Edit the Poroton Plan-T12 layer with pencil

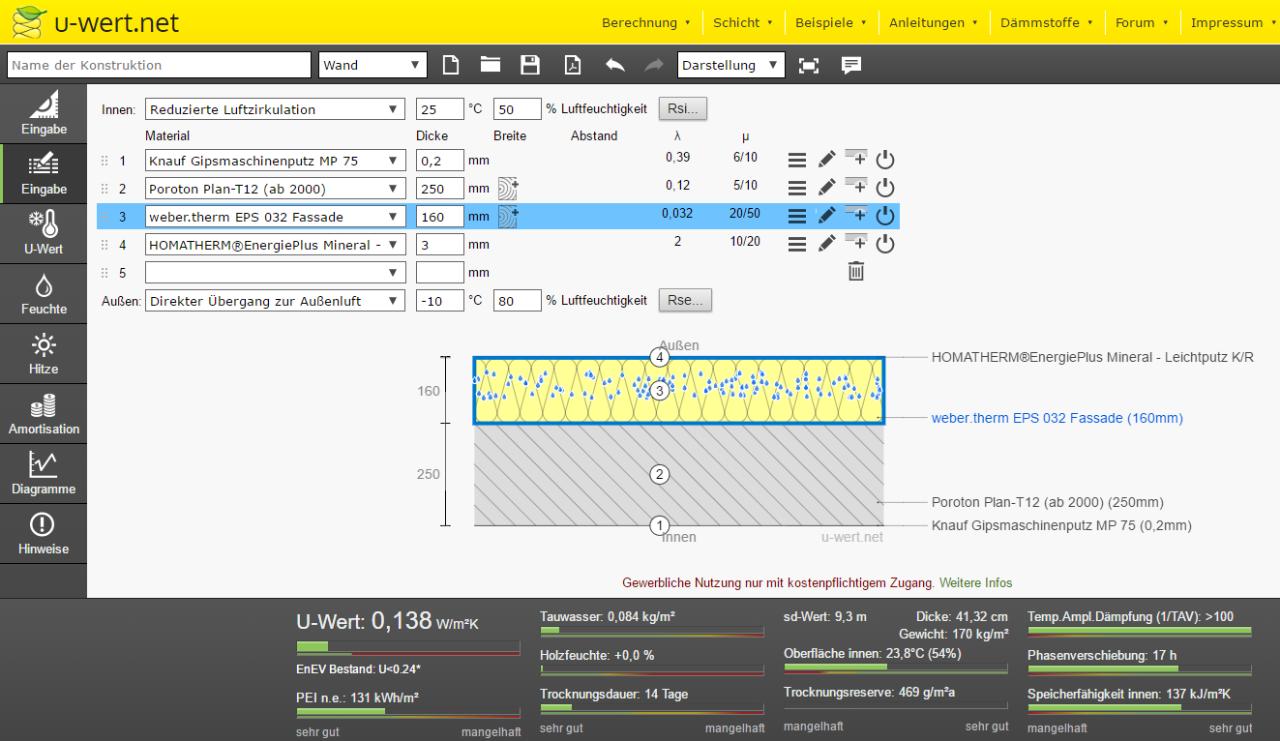pos(826,188)
